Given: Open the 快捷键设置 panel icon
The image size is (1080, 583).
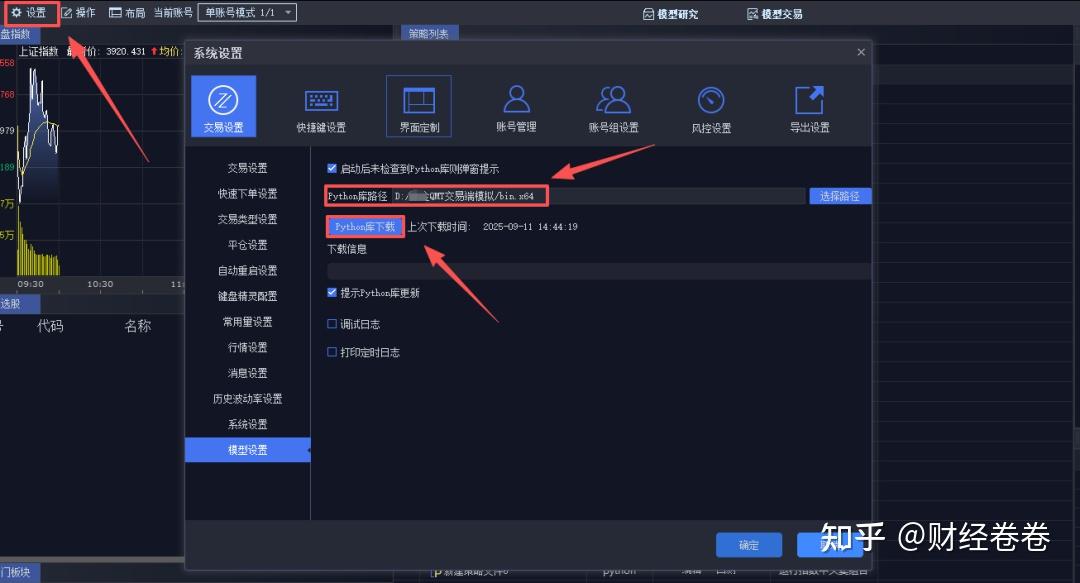Looking at the screenshot, I should click(x=320, y=104).
